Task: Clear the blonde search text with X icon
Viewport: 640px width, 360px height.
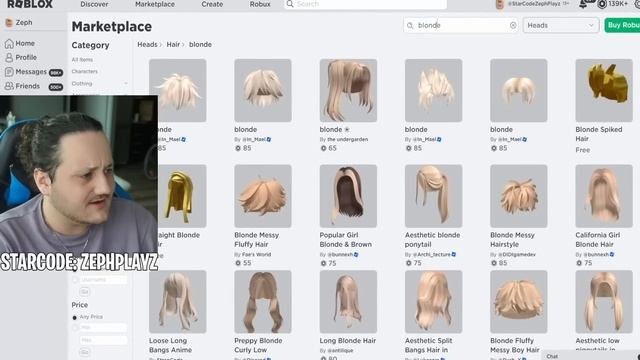Action: (513, 25)
